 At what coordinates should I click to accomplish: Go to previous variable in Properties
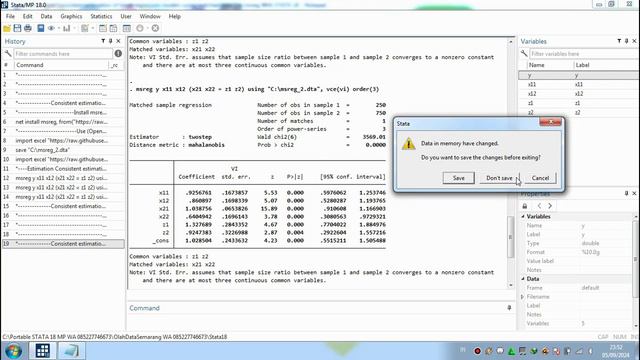539,206
